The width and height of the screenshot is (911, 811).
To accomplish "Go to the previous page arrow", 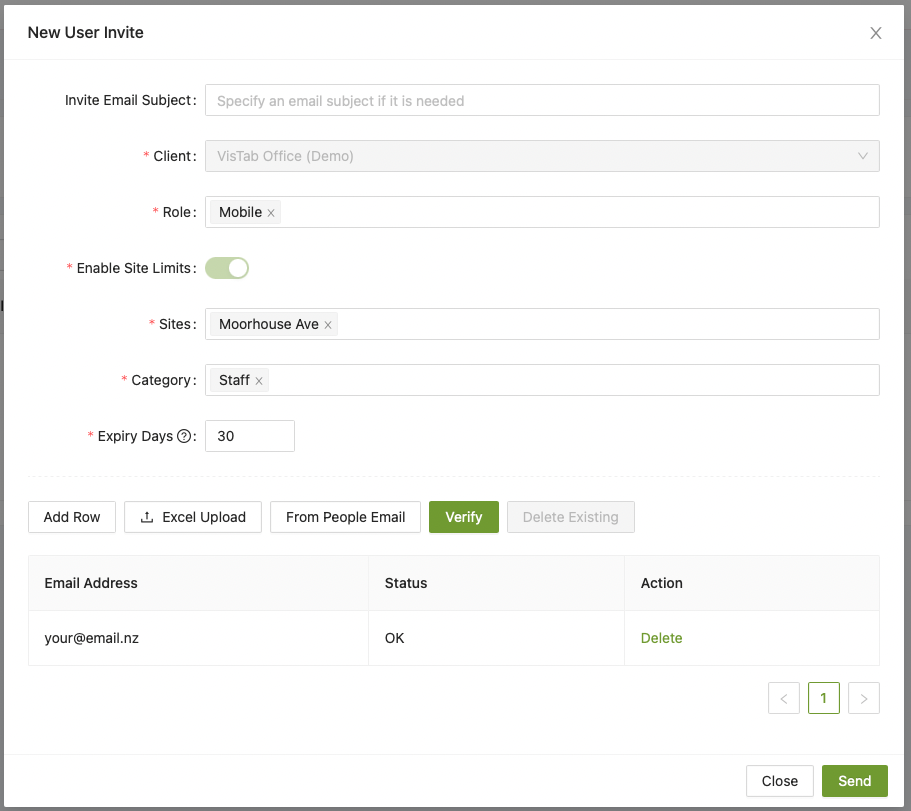I will [x=783, y=698].
